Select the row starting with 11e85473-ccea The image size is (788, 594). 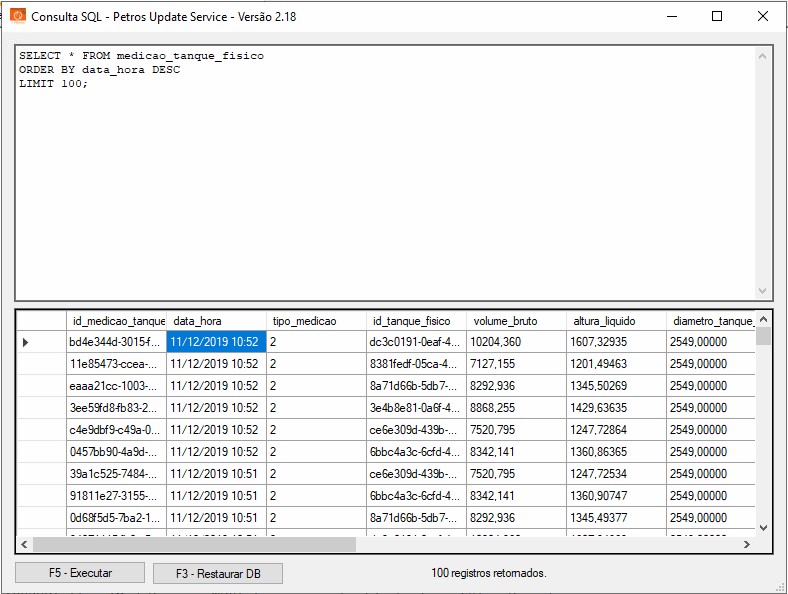[115, 364]
